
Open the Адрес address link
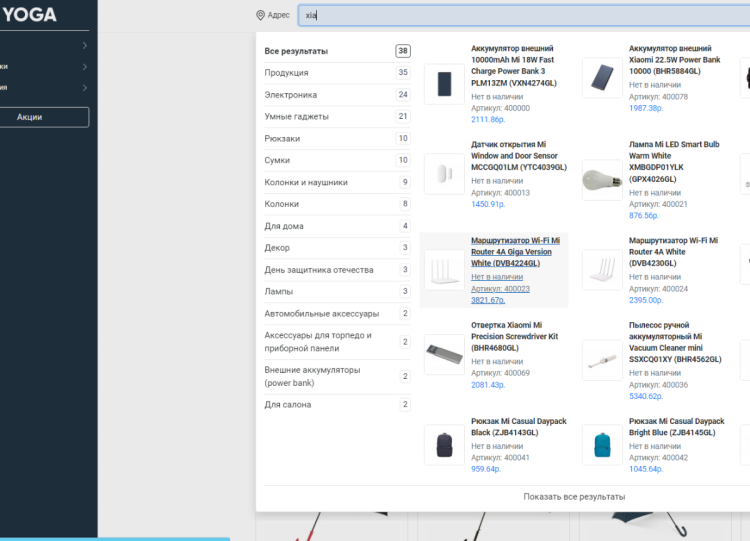point(278,15)
